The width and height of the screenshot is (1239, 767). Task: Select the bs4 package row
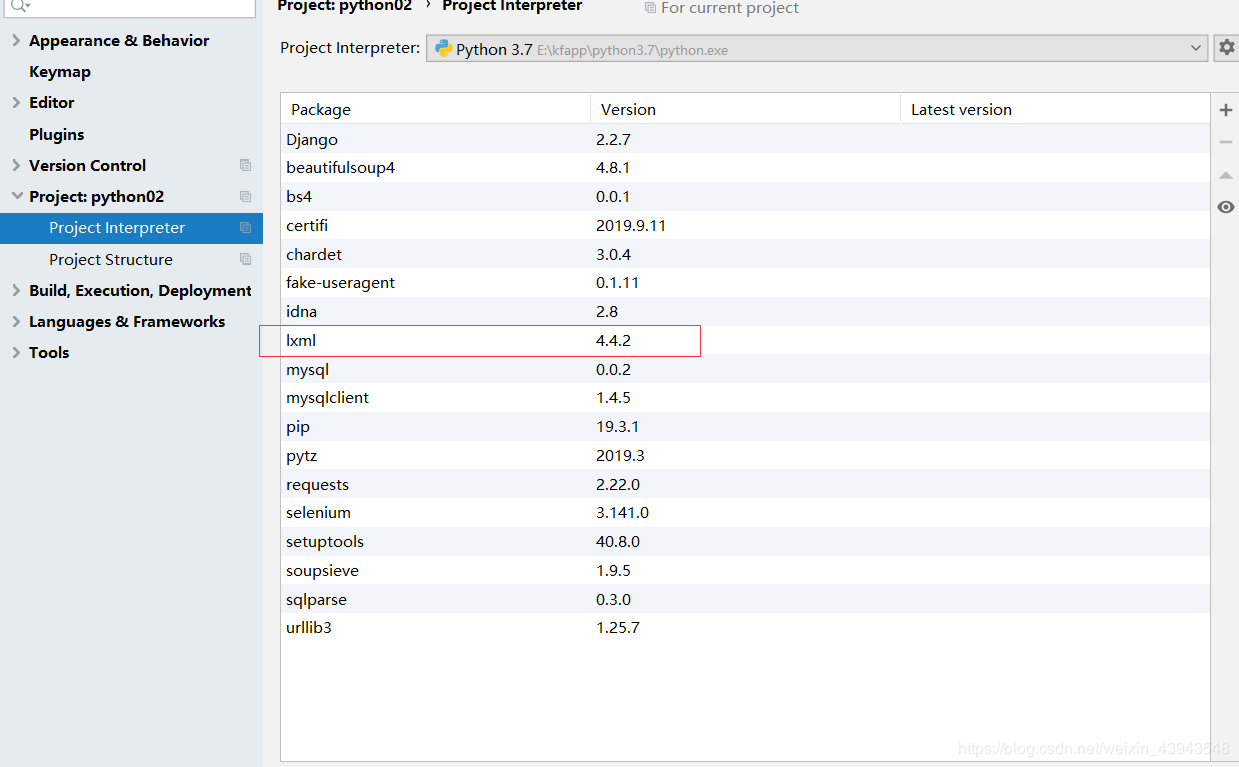coord(745,197)
